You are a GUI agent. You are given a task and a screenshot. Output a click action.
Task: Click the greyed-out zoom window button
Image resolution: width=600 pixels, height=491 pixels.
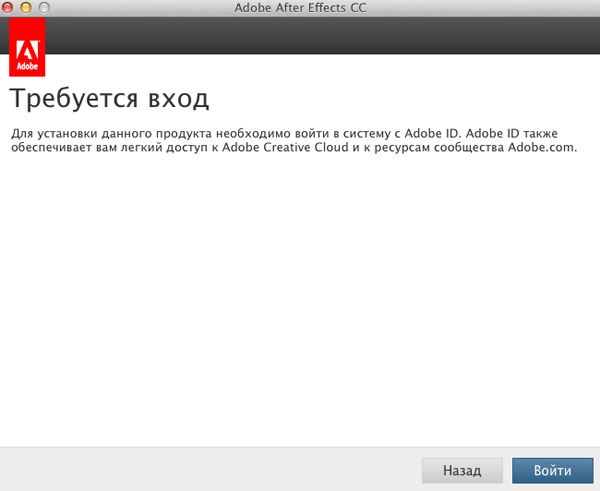(x=44, y=7)
